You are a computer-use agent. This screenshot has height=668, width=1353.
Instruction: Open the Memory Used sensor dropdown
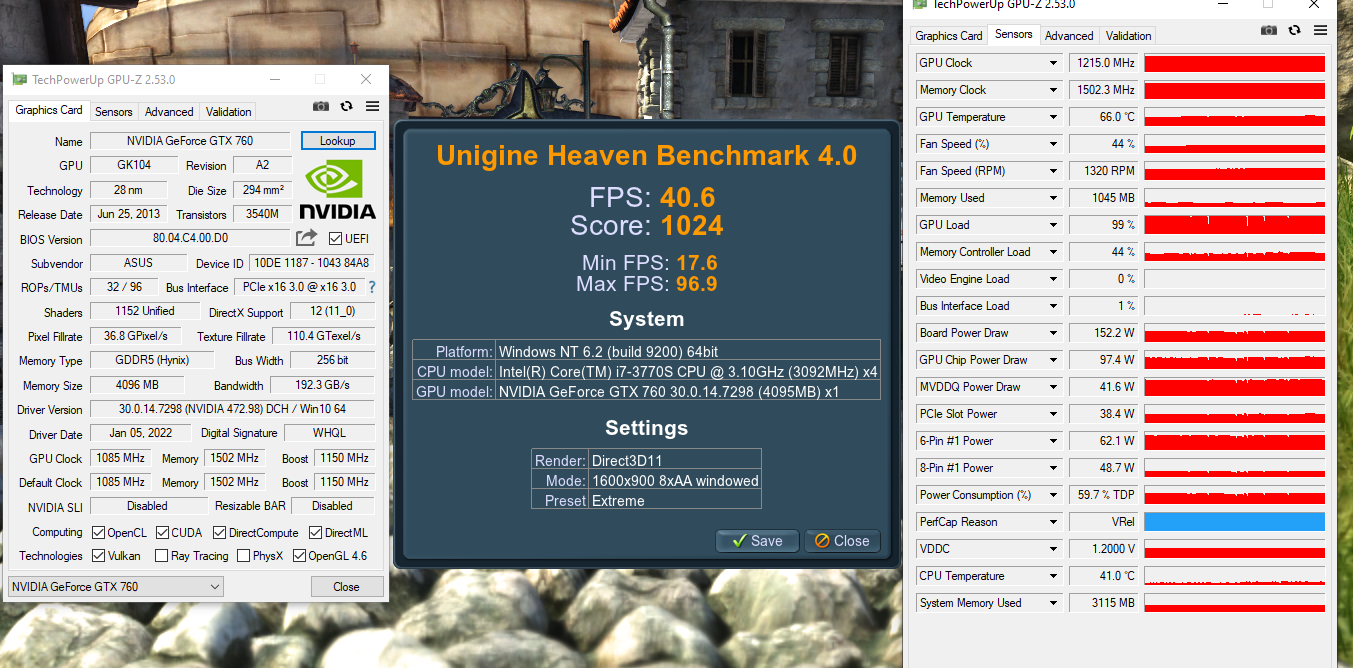point(1053,198)
